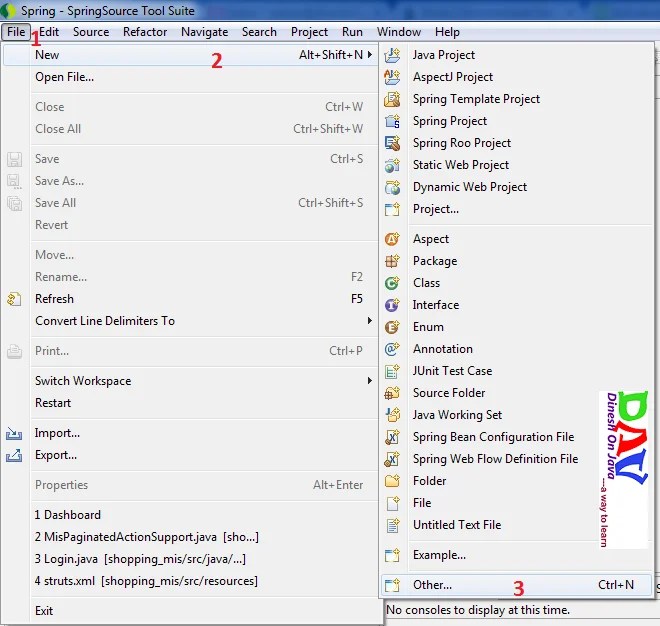Select Import... menu entry label

(x=57, y=433)
